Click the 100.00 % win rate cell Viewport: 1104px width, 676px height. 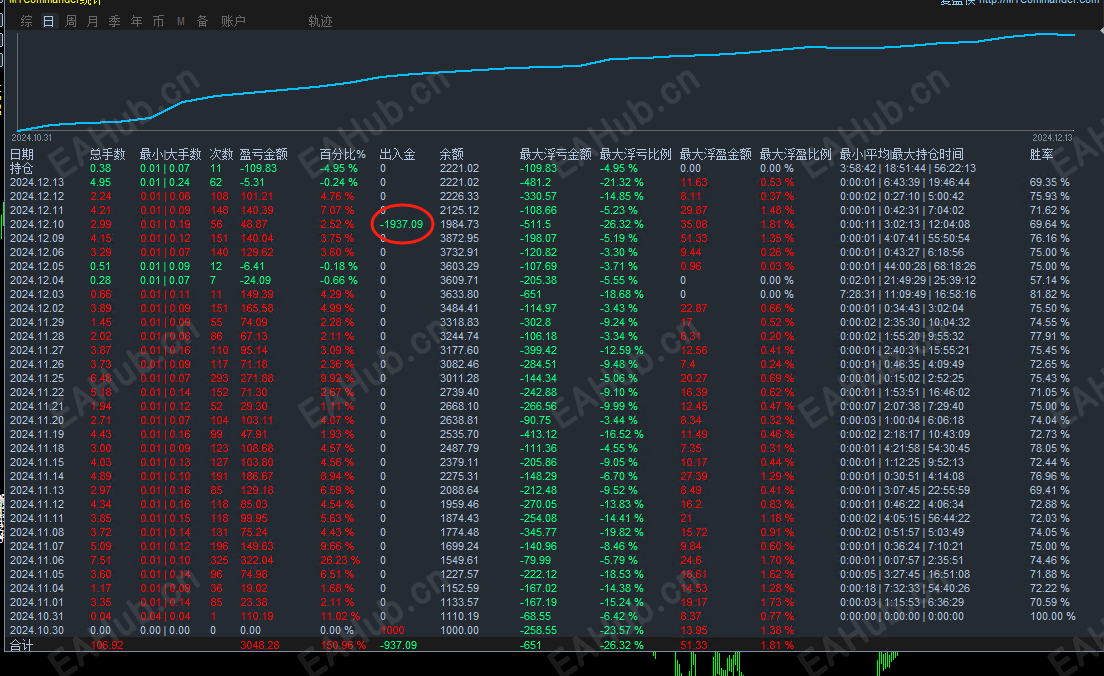click(1053, 616)
